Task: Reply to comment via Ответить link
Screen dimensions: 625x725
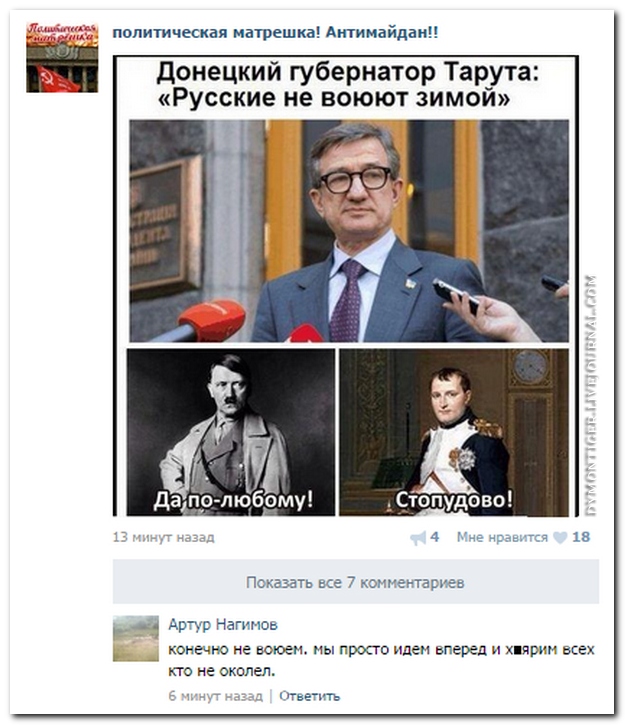Action: tap(309, 696)
